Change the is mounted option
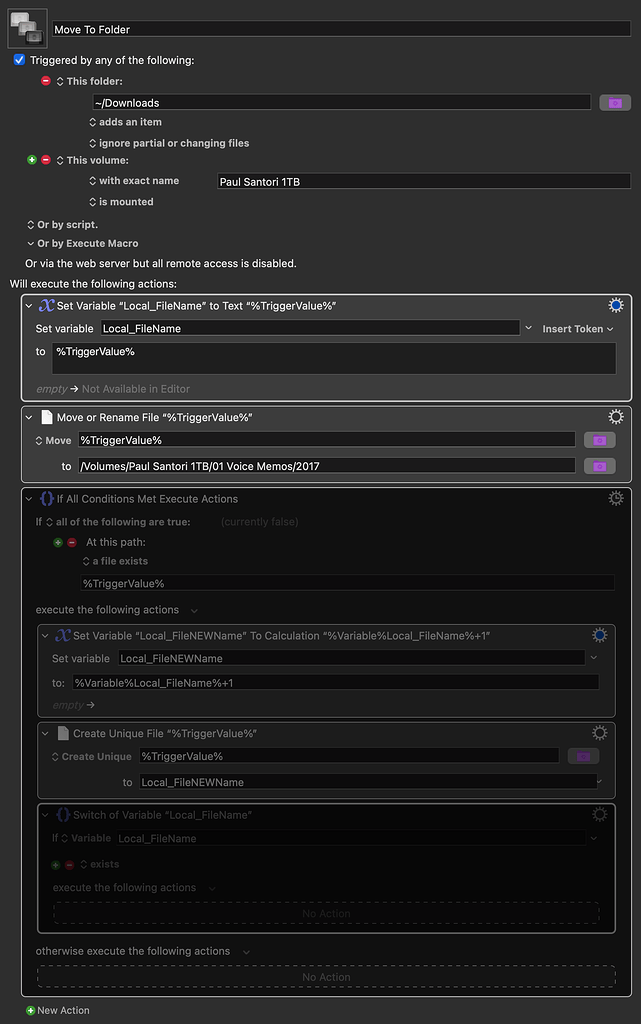641x1024 pixels. pyautogui.click(x=121, y=202)
